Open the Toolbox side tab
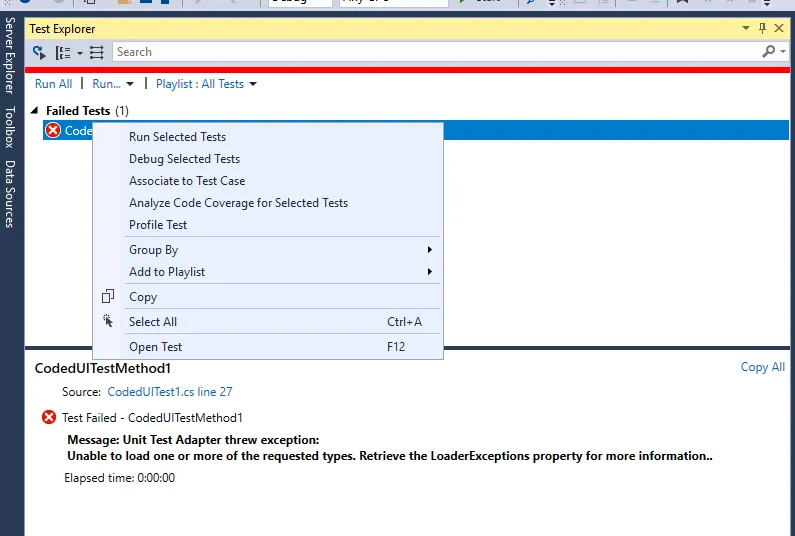 point(10,127)
